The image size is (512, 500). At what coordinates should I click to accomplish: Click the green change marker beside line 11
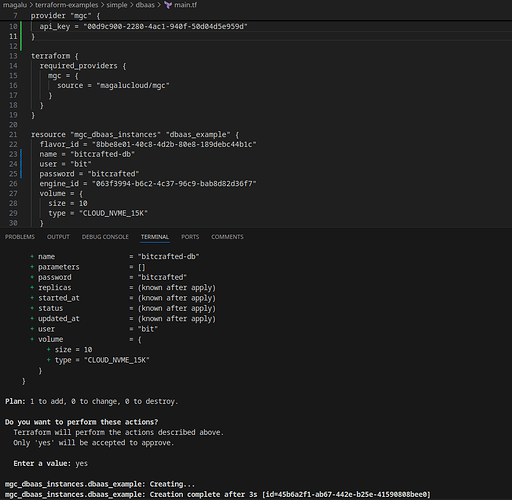[21, 36]
